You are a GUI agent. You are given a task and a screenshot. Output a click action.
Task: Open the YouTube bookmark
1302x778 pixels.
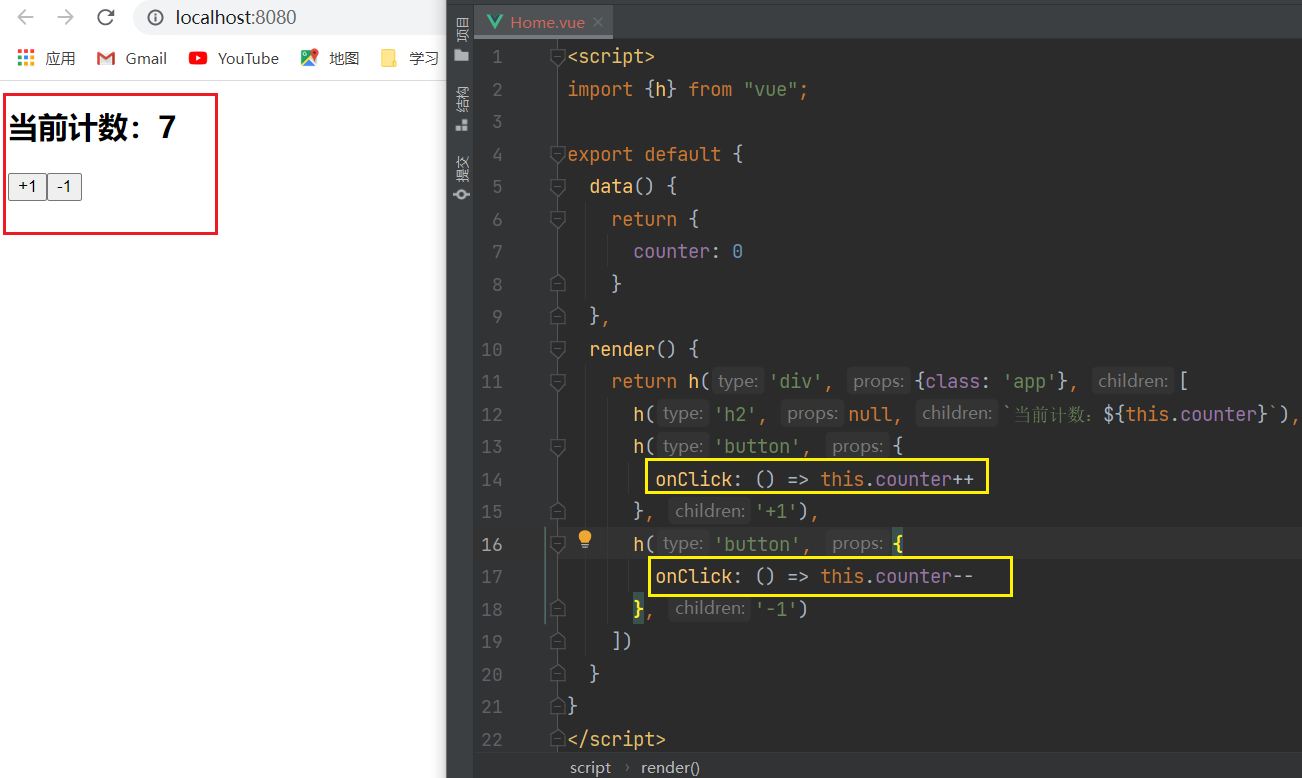pos(234,58)
